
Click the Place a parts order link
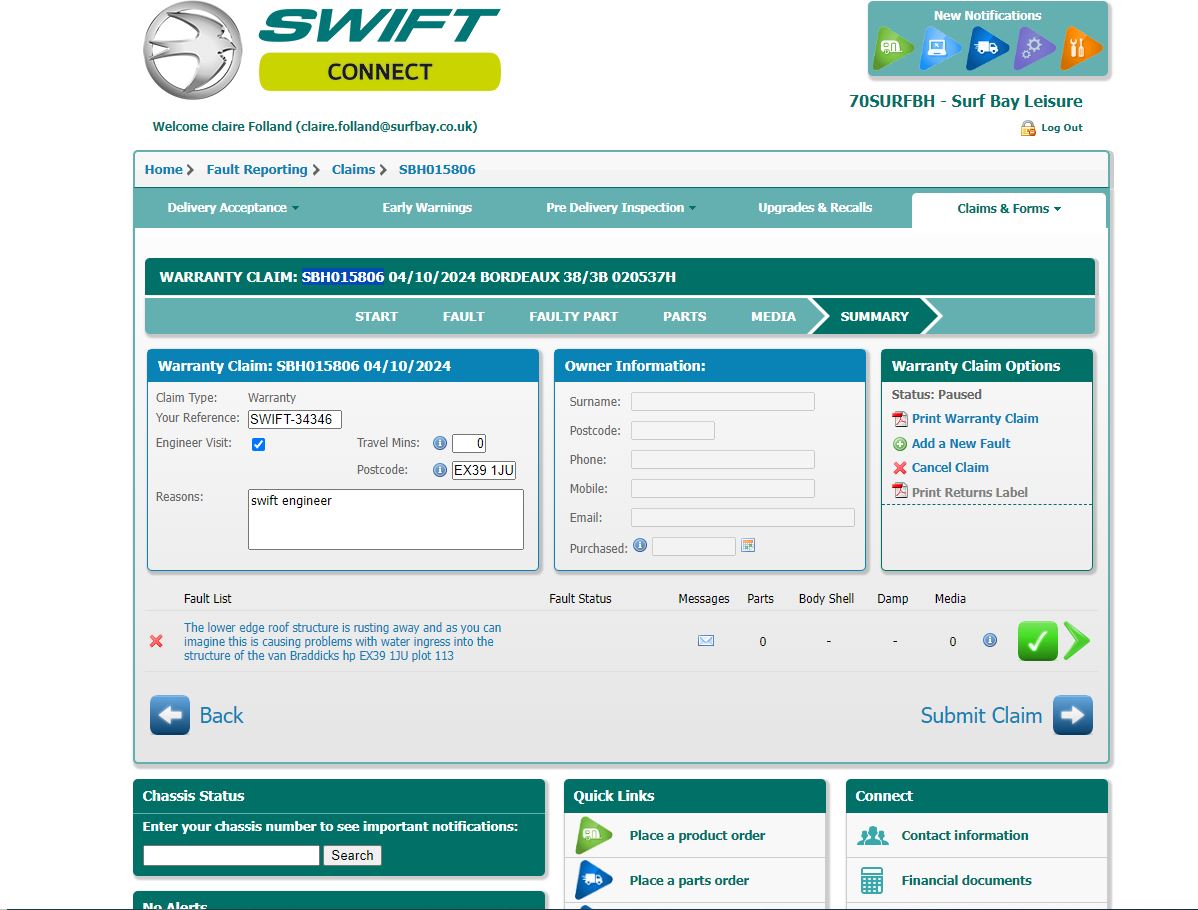pos(689,881)
